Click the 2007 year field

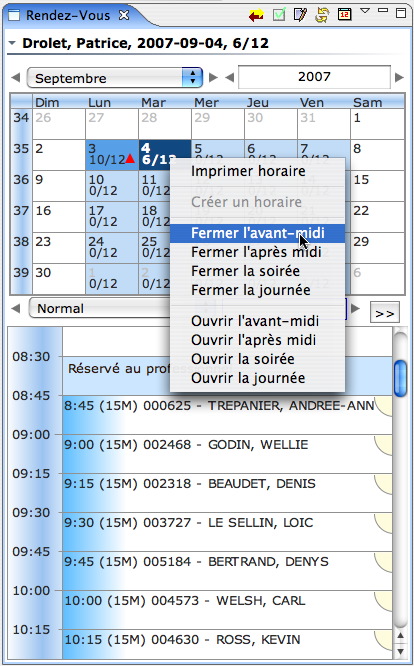tap(314, 77)
